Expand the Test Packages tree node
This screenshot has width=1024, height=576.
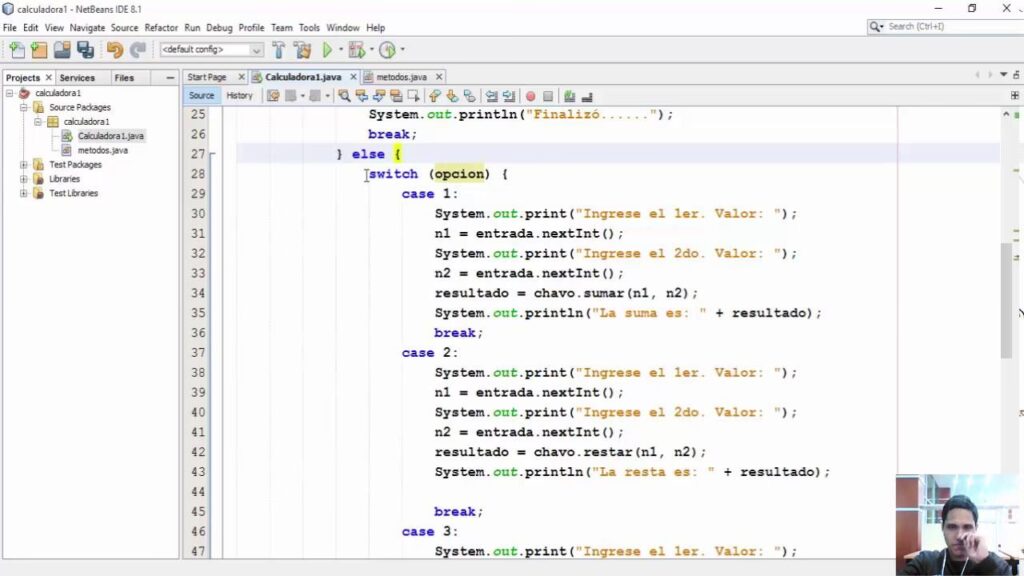click(24, 165)
